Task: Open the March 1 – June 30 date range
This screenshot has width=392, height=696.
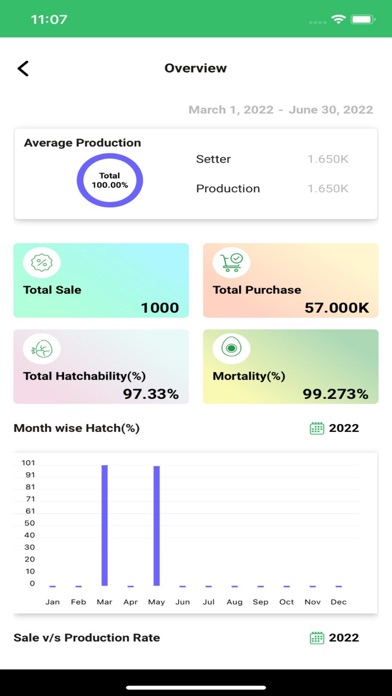Action: click(x=281, y=110)
